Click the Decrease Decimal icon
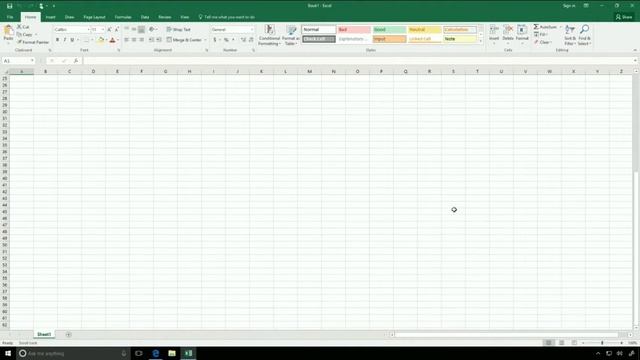 (x=251, y=40)
